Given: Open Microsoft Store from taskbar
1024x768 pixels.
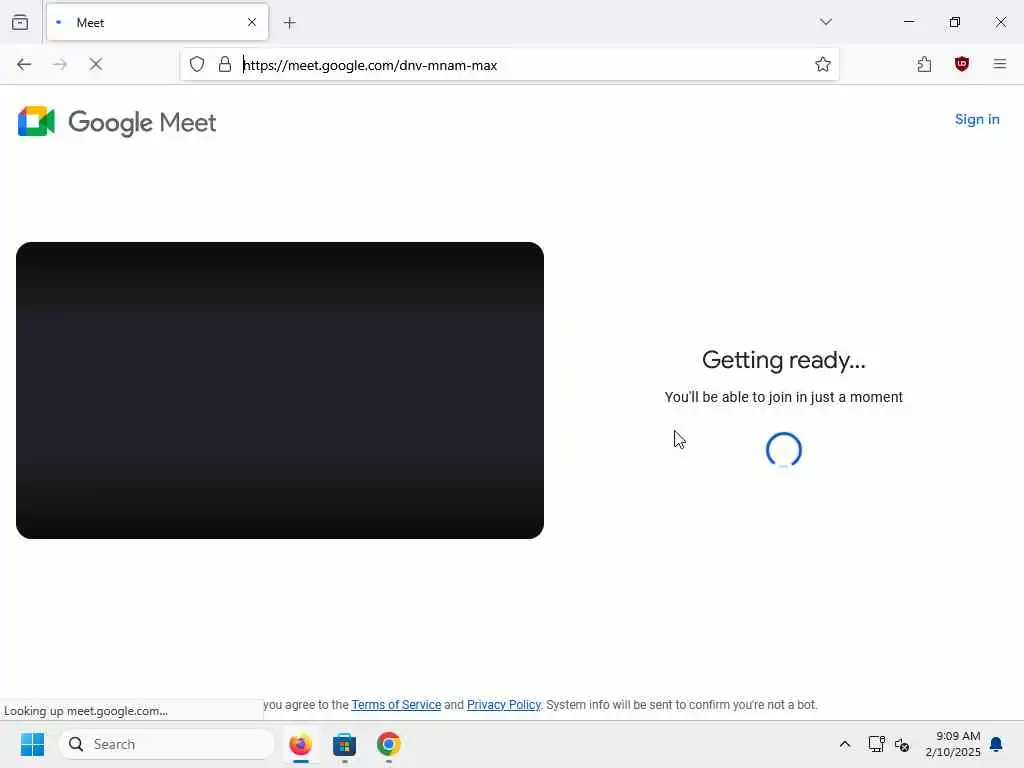Looking at the screenshot, I should [x=344, y=744].
